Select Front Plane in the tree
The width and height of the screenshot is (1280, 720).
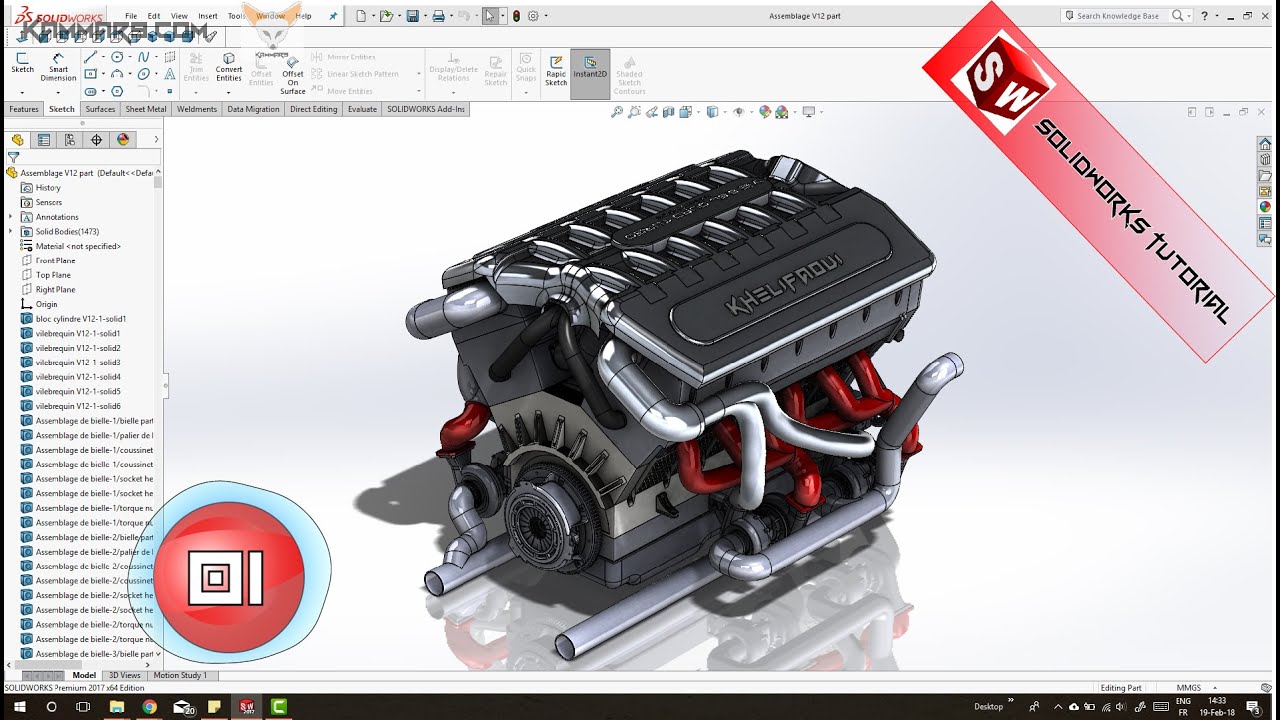click(55, 260)
